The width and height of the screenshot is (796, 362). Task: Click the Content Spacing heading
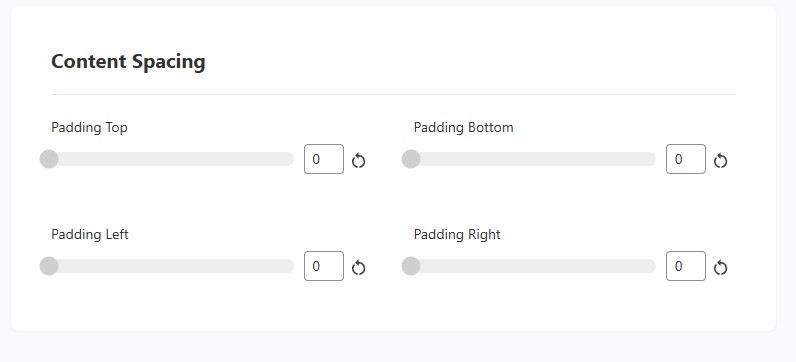[128, 61]
